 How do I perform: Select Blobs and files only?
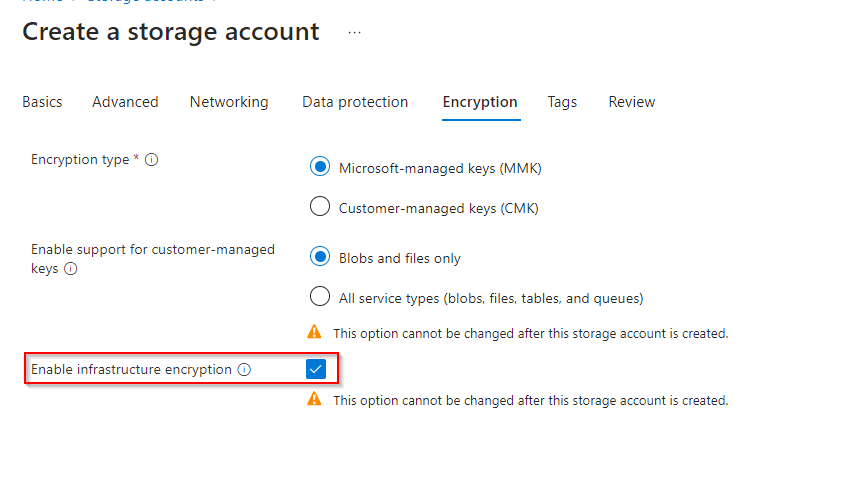click(x=320, y=258)
